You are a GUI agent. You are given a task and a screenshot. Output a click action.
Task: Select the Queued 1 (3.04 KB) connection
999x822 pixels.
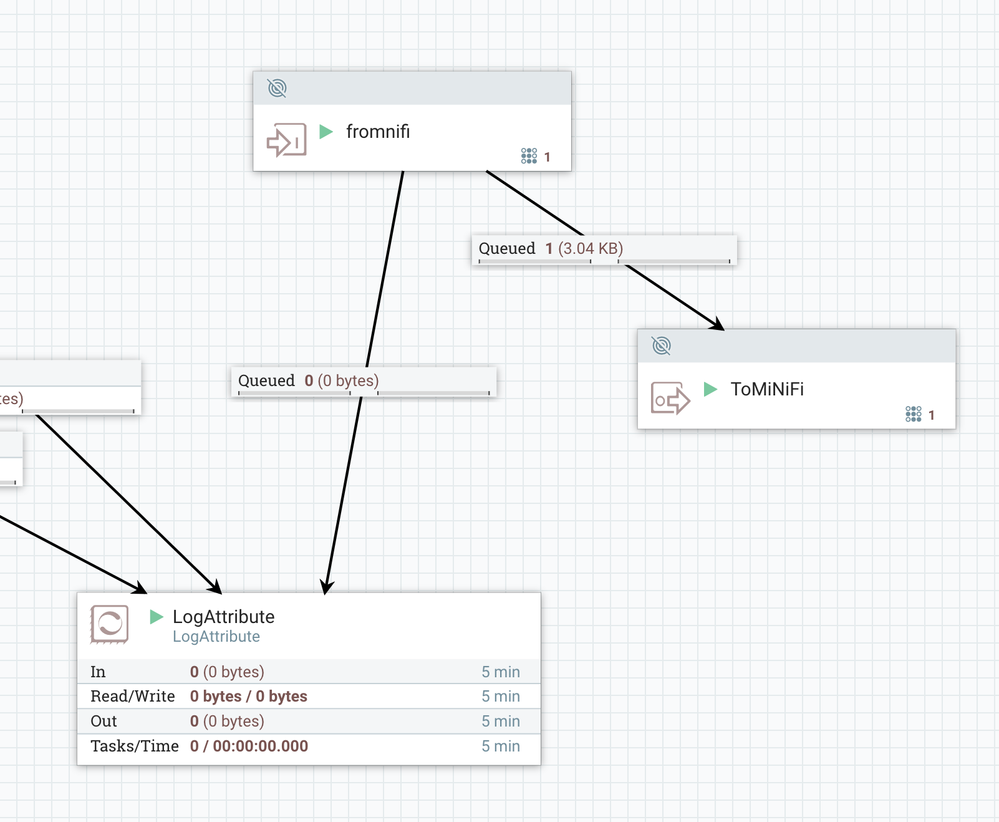[x=604, y=250]
